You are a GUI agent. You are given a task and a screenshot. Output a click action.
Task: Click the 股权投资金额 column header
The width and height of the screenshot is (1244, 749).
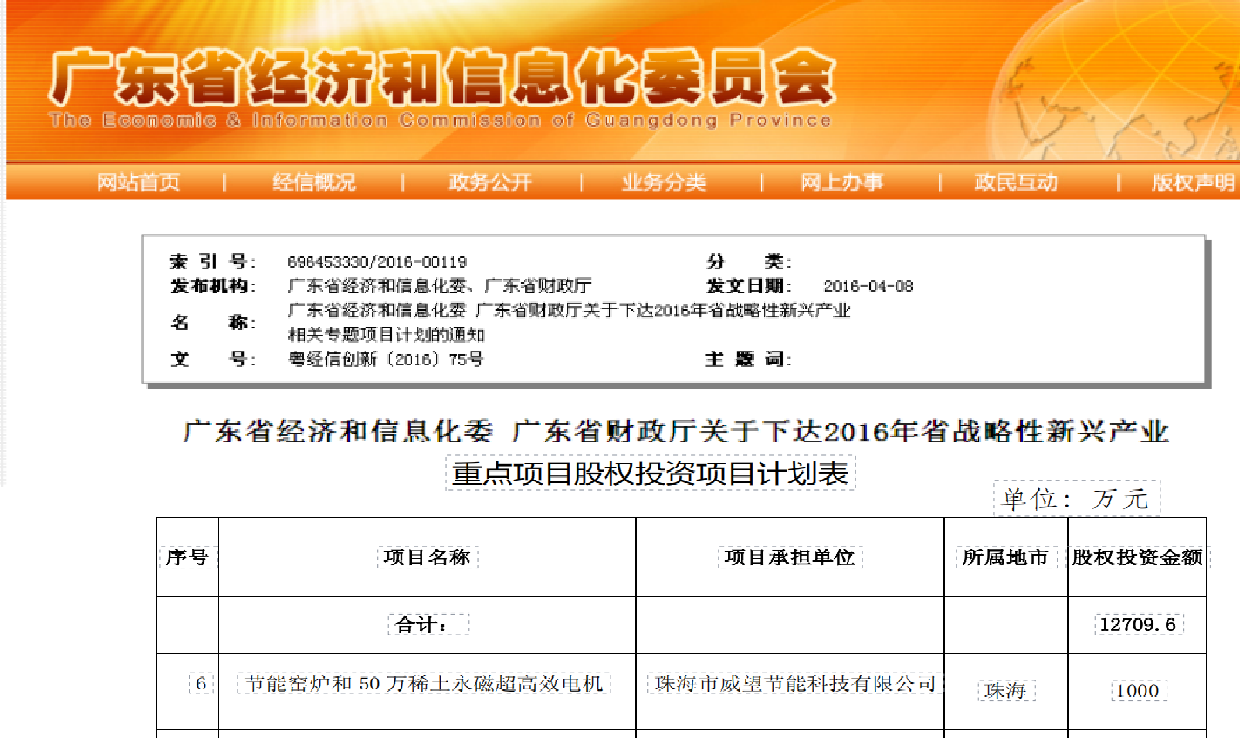[1137, 557]
